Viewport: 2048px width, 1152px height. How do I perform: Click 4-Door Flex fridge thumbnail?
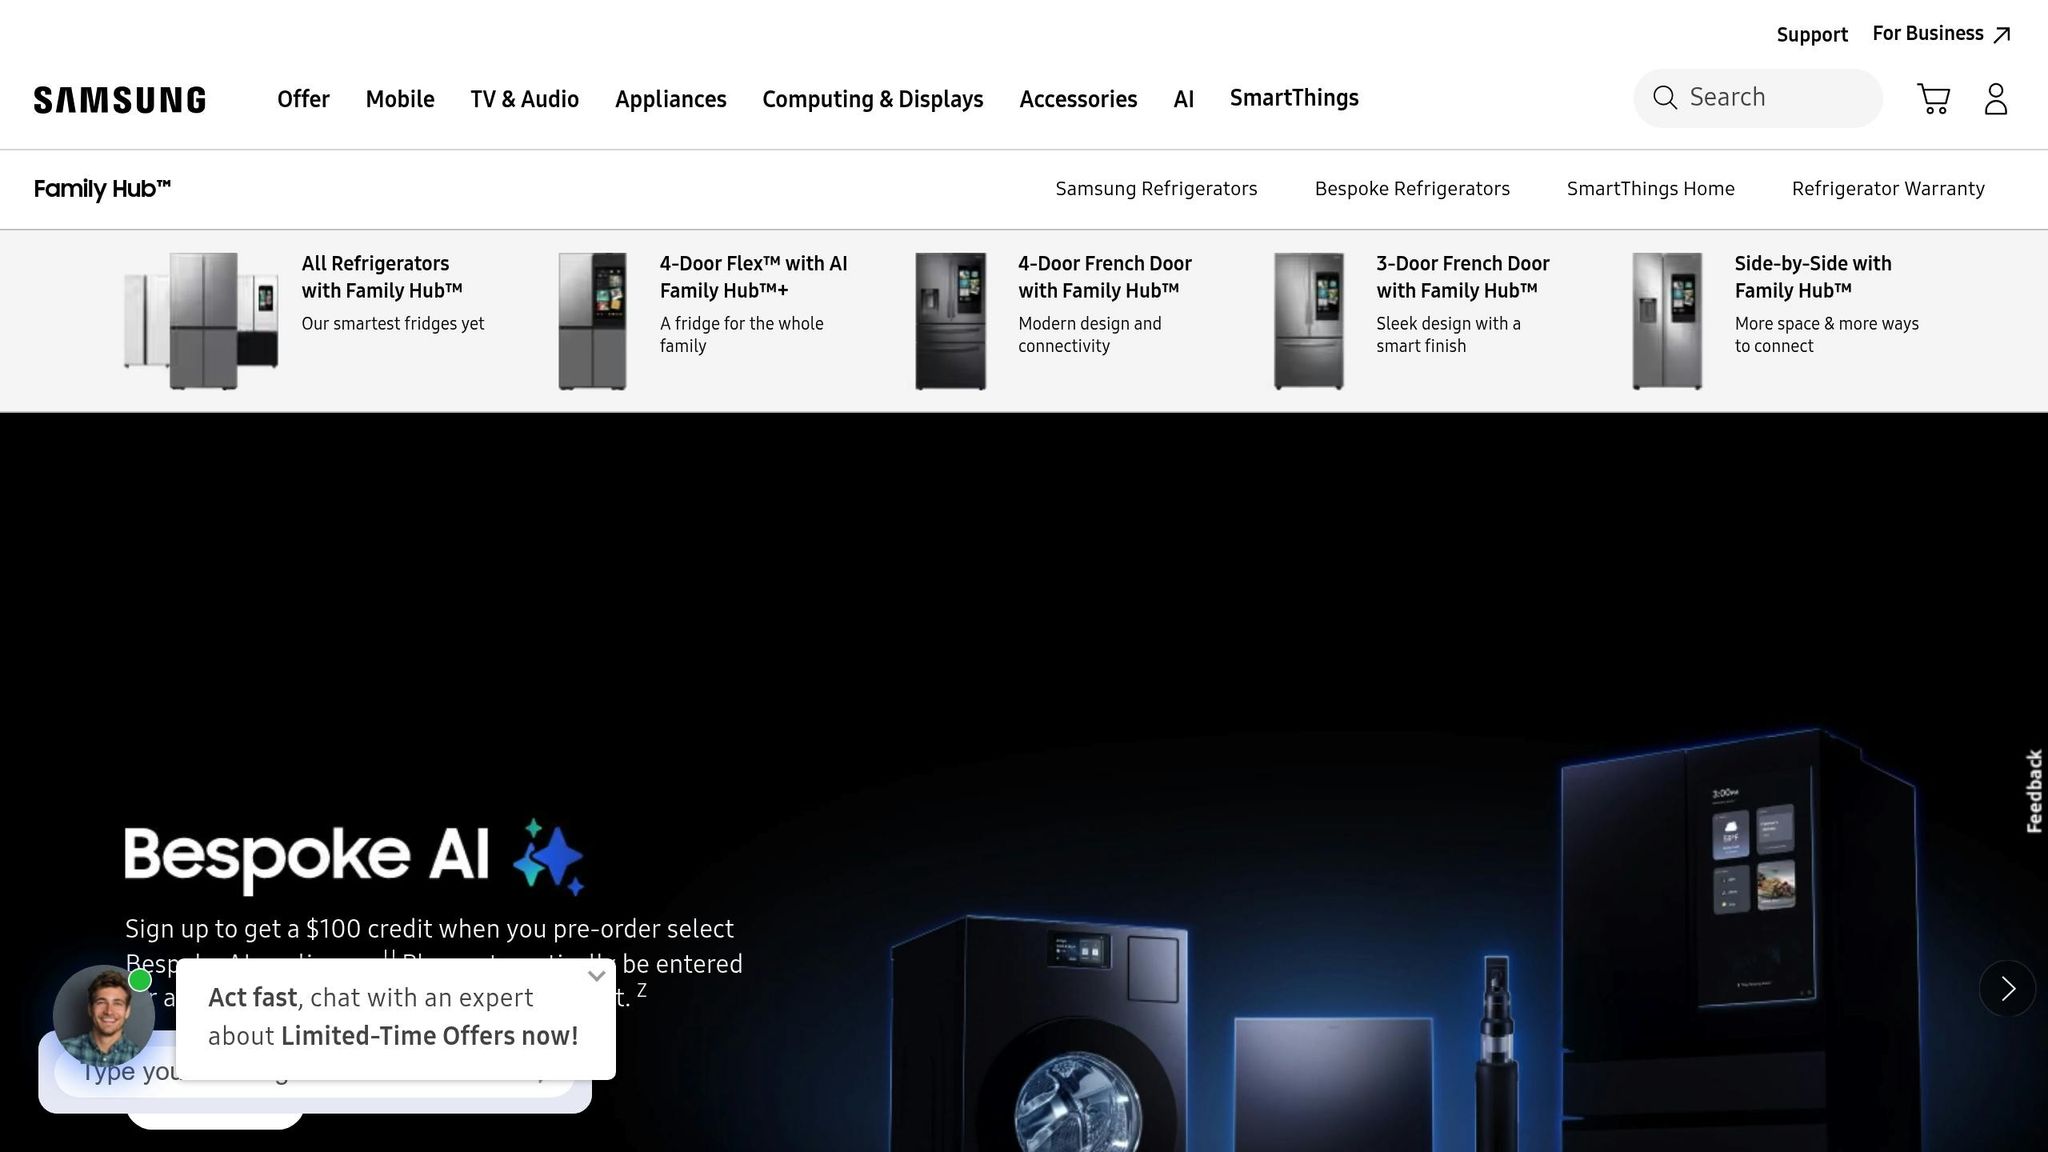[592, 320]
